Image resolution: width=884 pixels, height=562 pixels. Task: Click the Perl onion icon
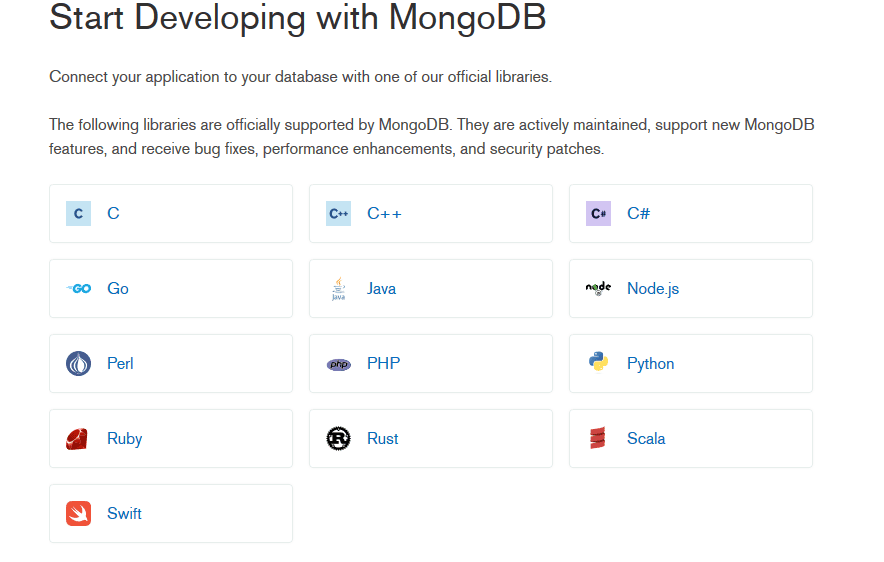pyautogui.click(x=78, y=363)
